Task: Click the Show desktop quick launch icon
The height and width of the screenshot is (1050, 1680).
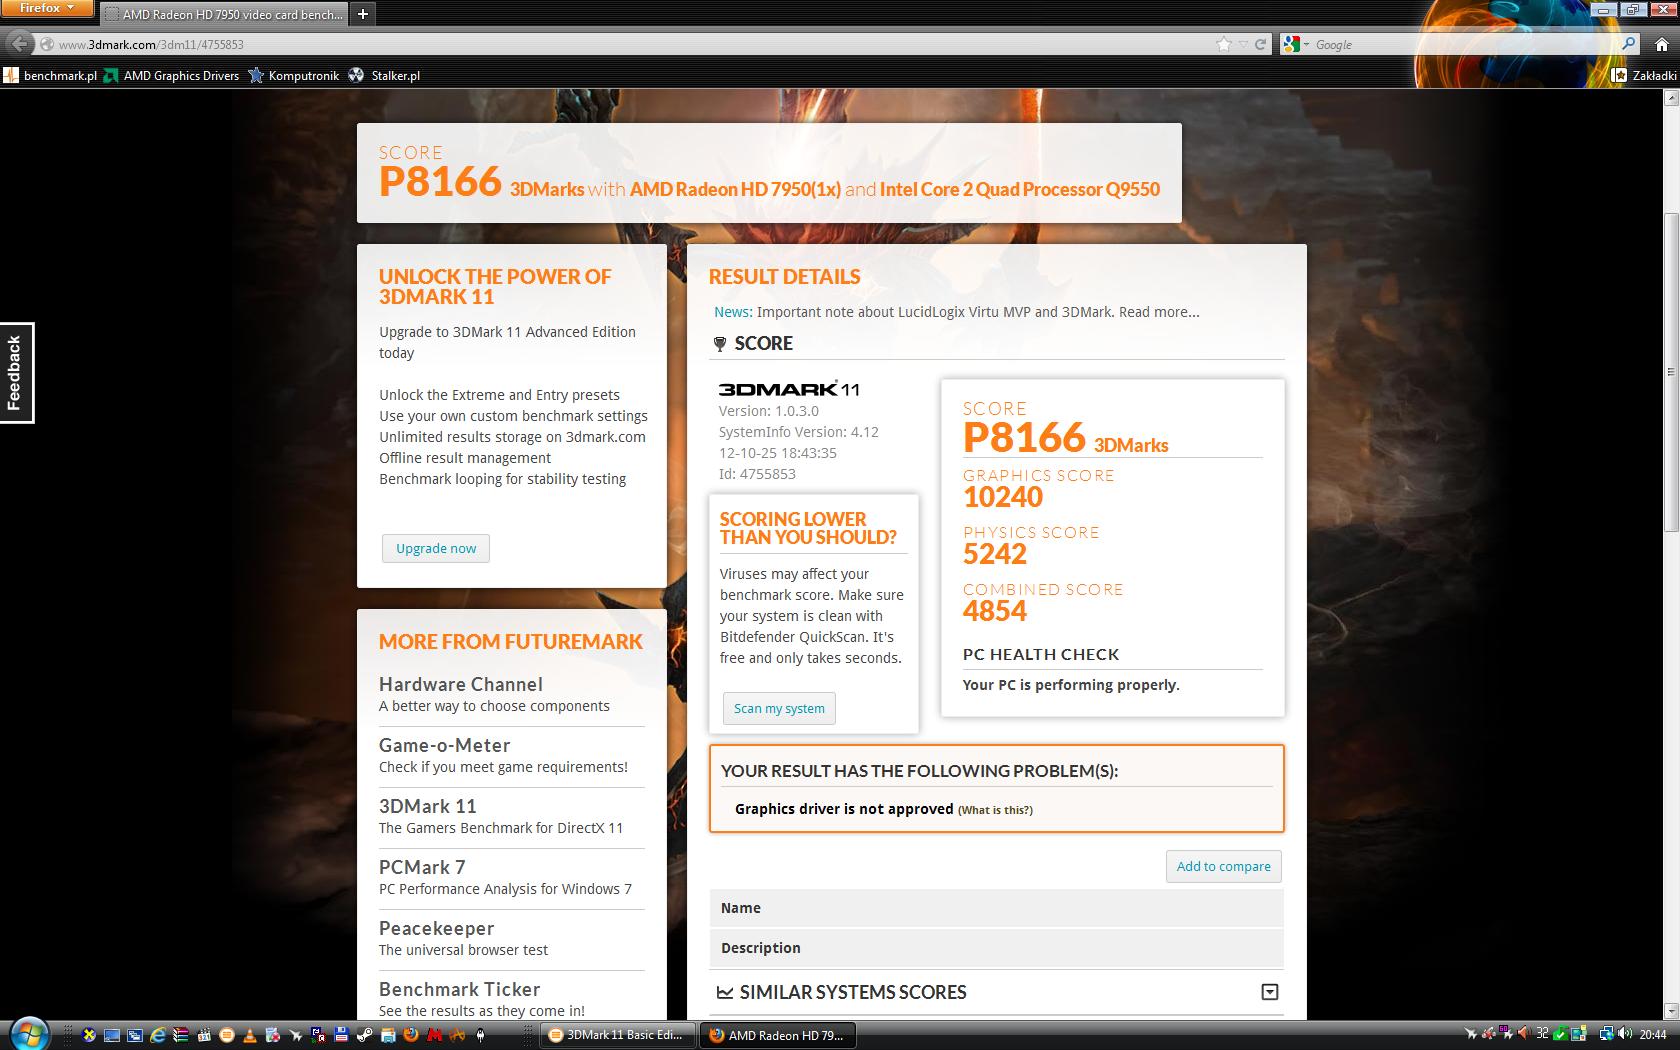Action: click(x=112, y=1035)
